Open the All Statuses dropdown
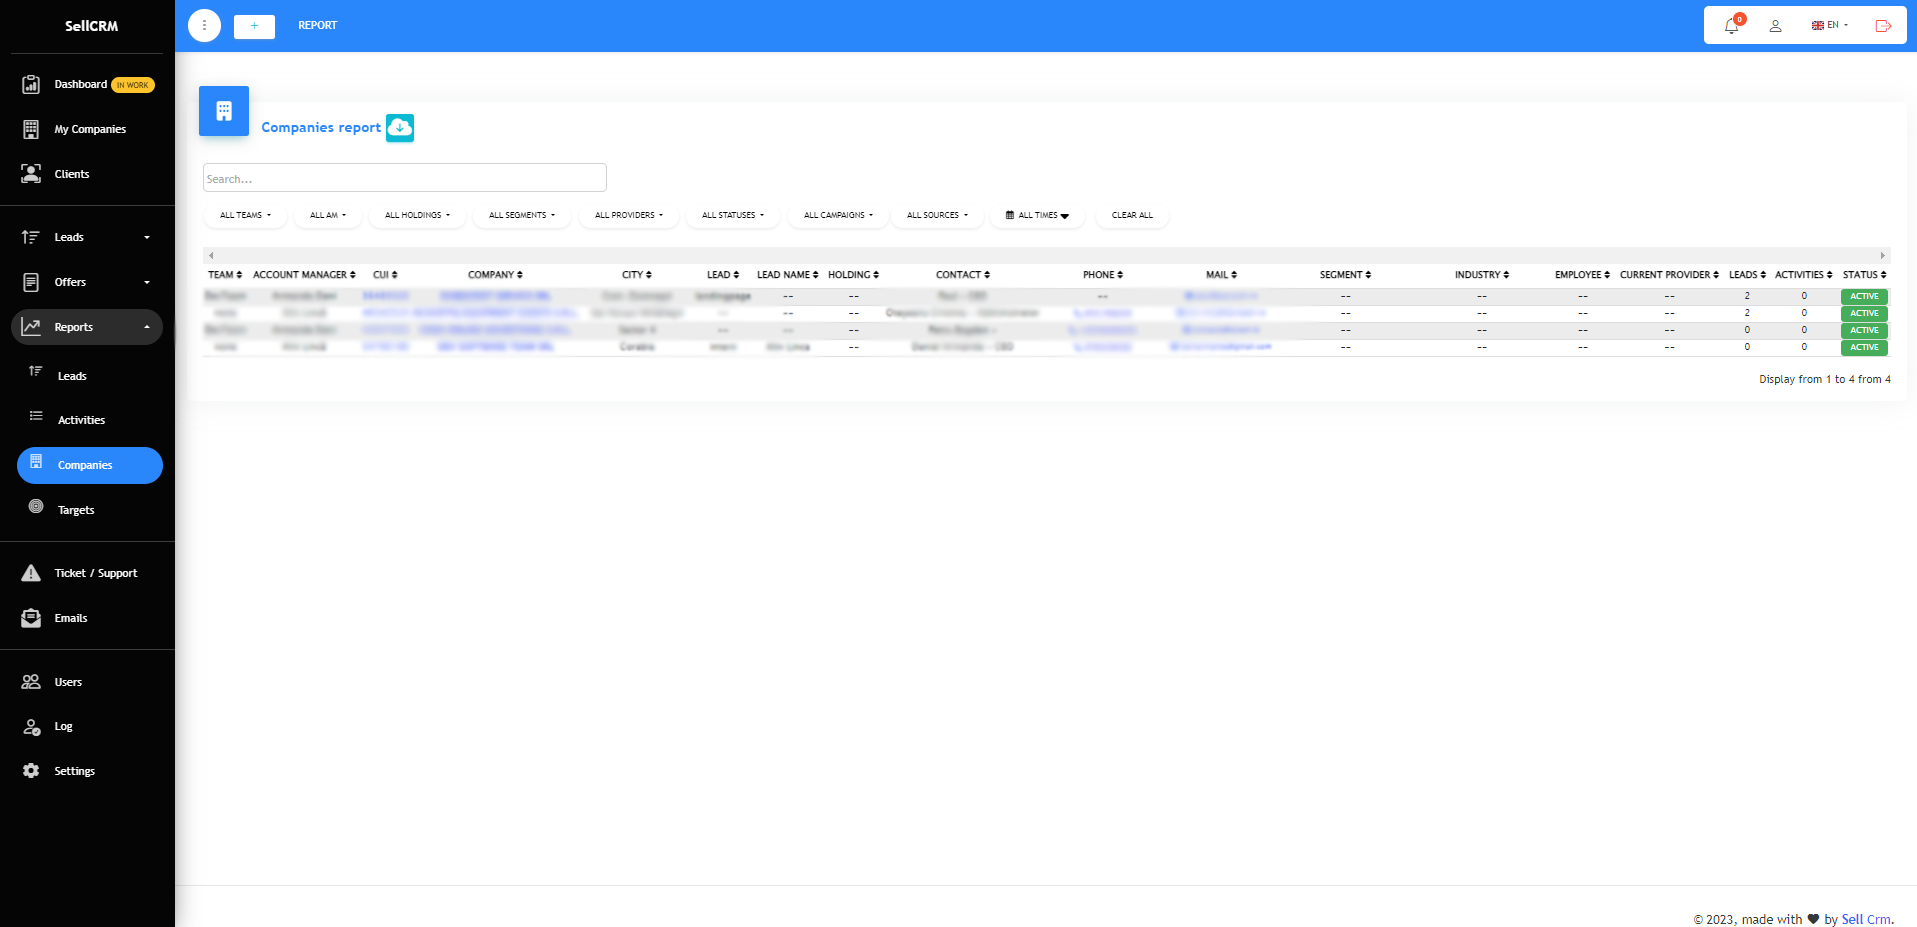Viewport: 1917px width, 927px height. pos(732,215)
